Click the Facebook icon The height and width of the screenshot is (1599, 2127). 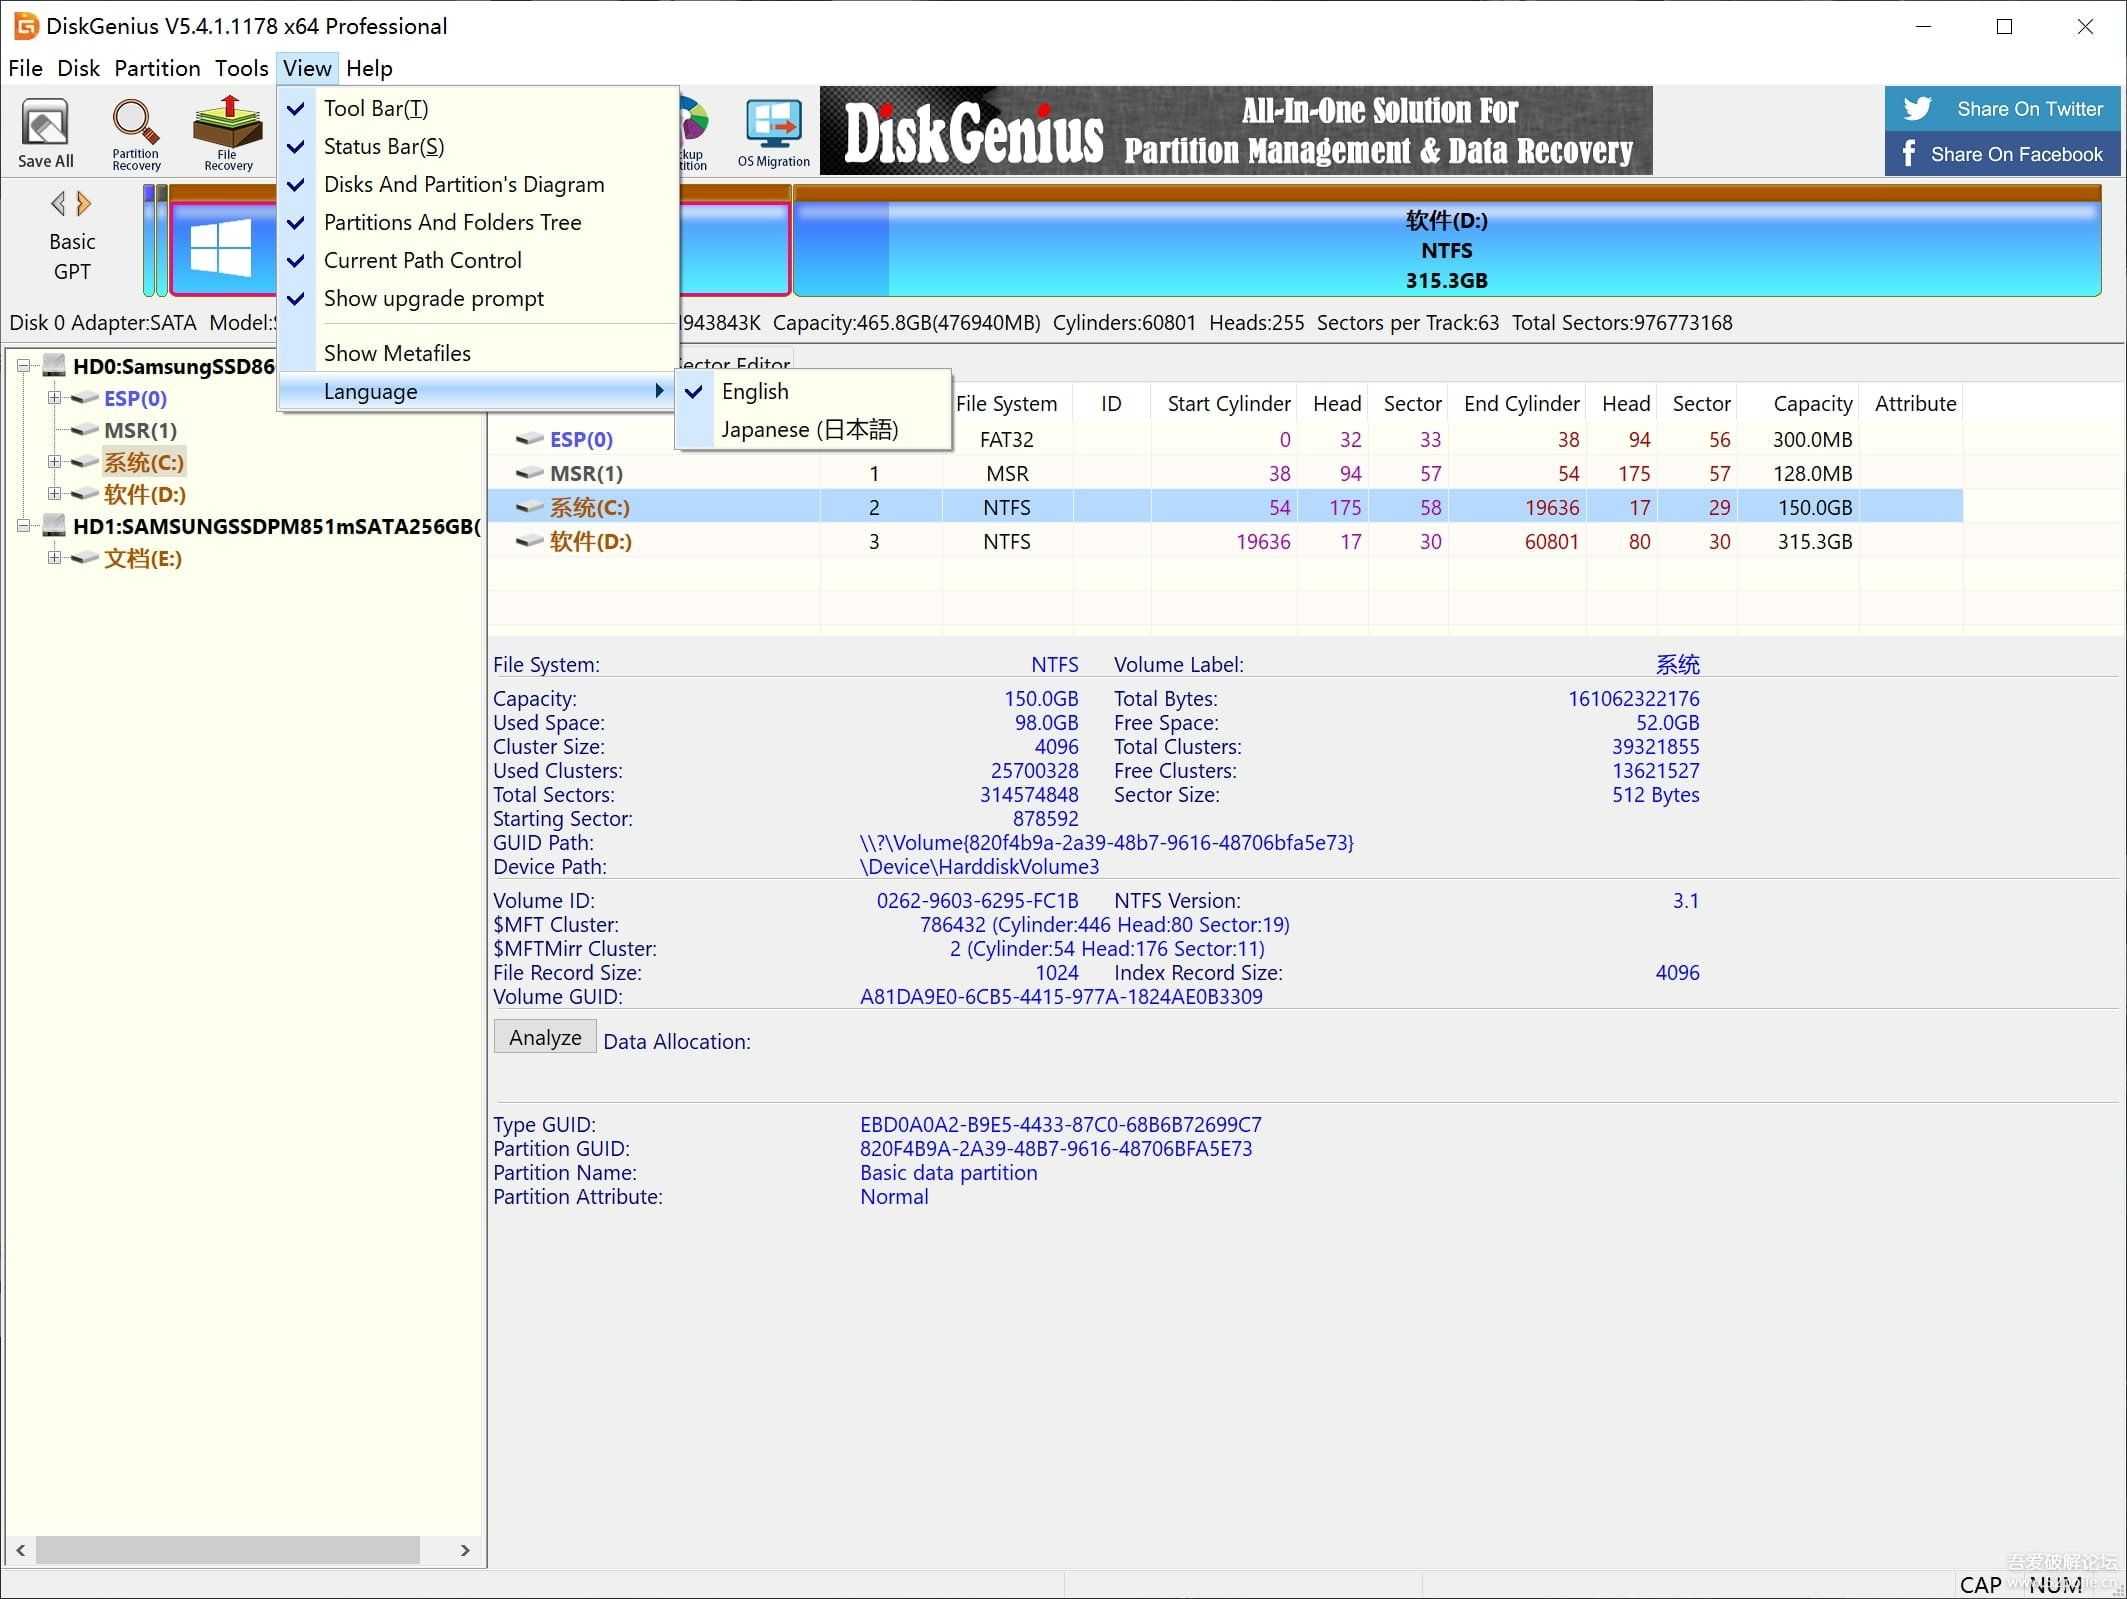coord(1909,153)
